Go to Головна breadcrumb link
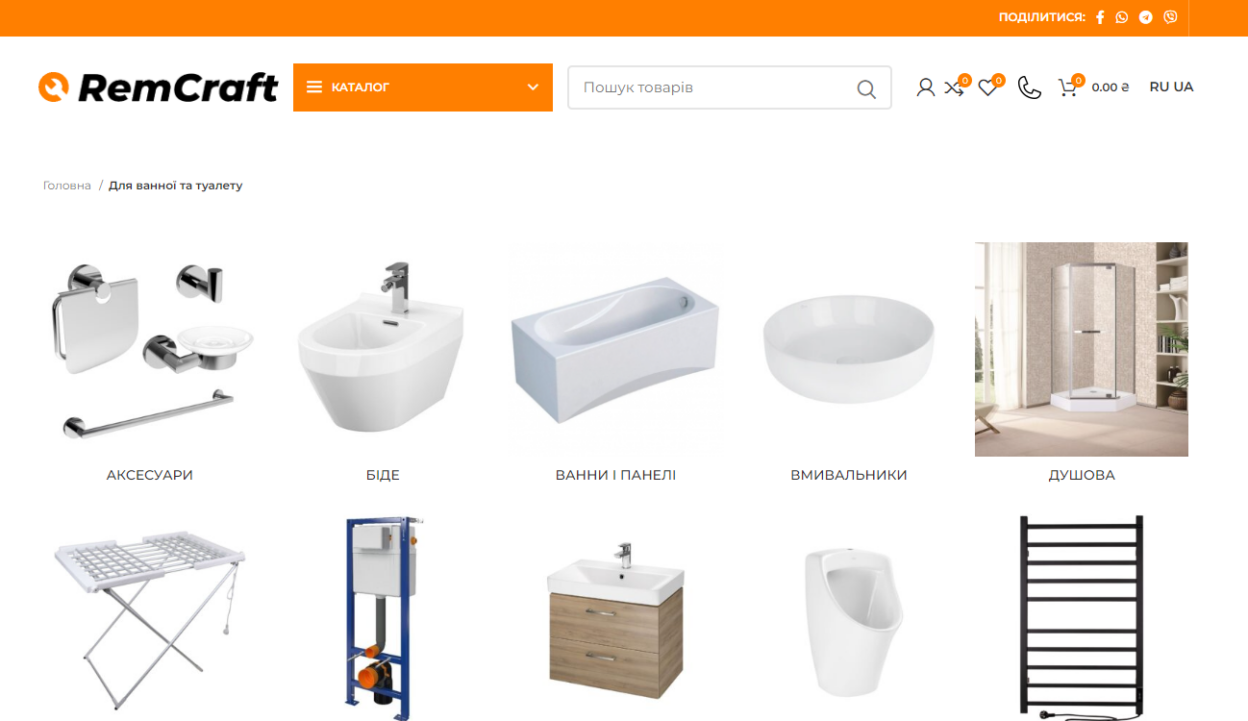Viewport: 1248px width, 721px height. pos(67,186)
